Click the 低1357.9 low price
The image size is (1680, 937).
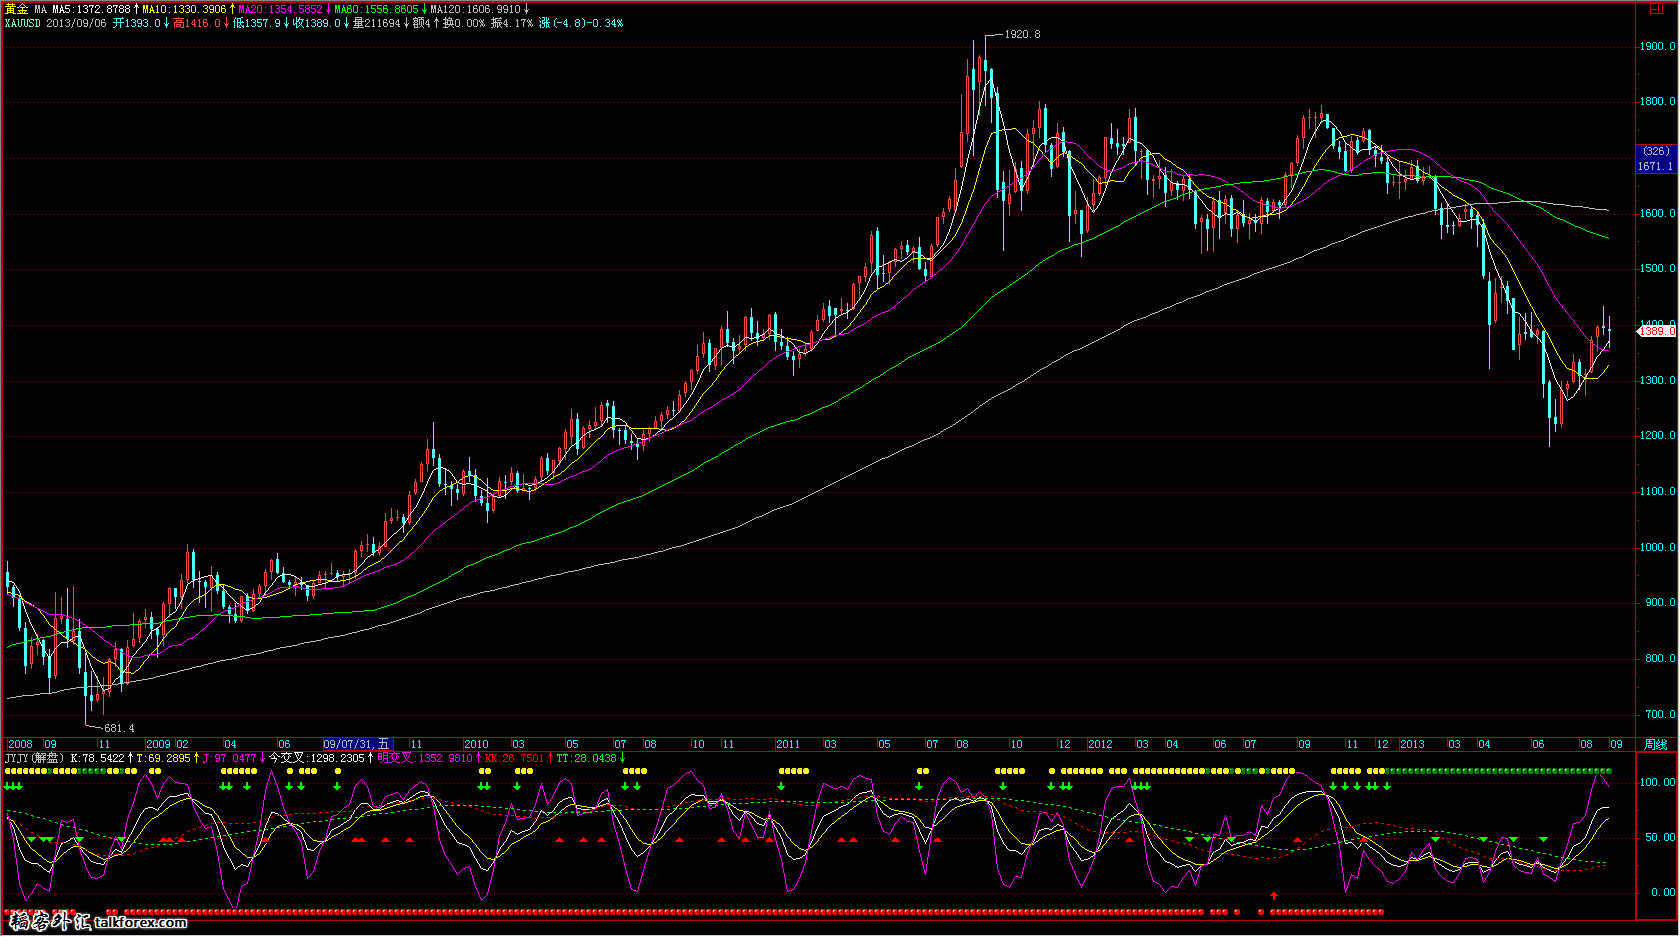point(257,23)
